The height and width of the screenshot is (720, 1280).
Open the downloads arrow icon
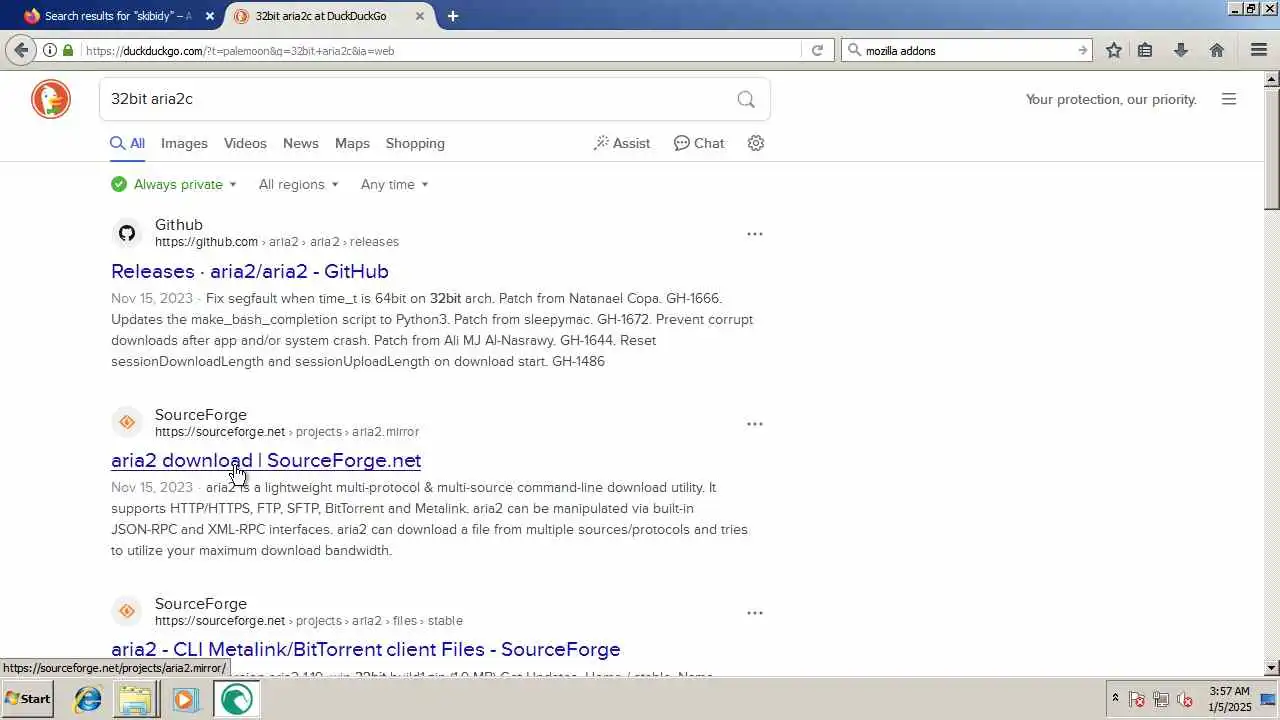[x=1180, y=50]
